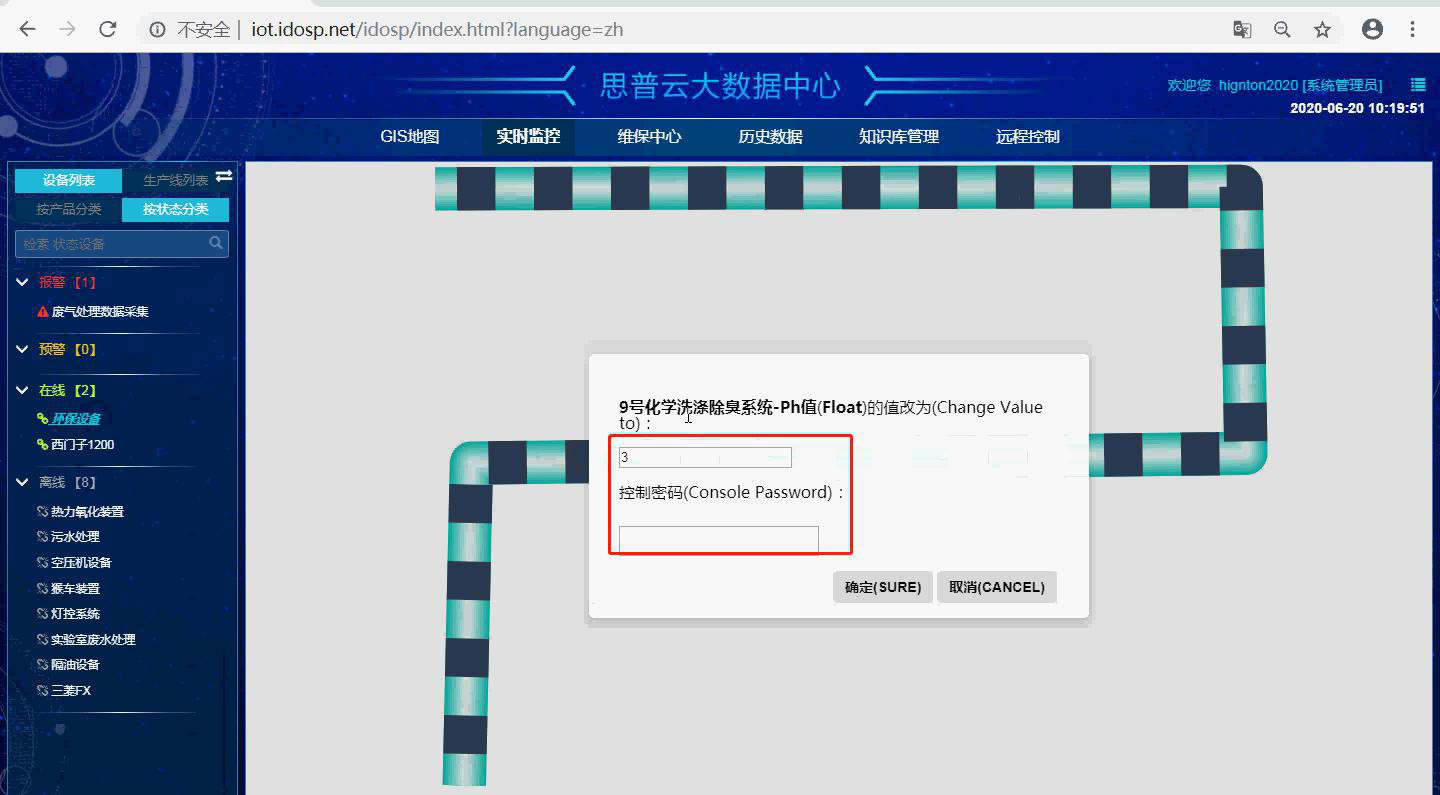The width and height of the screenshot is (1440, 795).
Task: Click the swap arrows icon beside 生产线列表
Action: 224,178
